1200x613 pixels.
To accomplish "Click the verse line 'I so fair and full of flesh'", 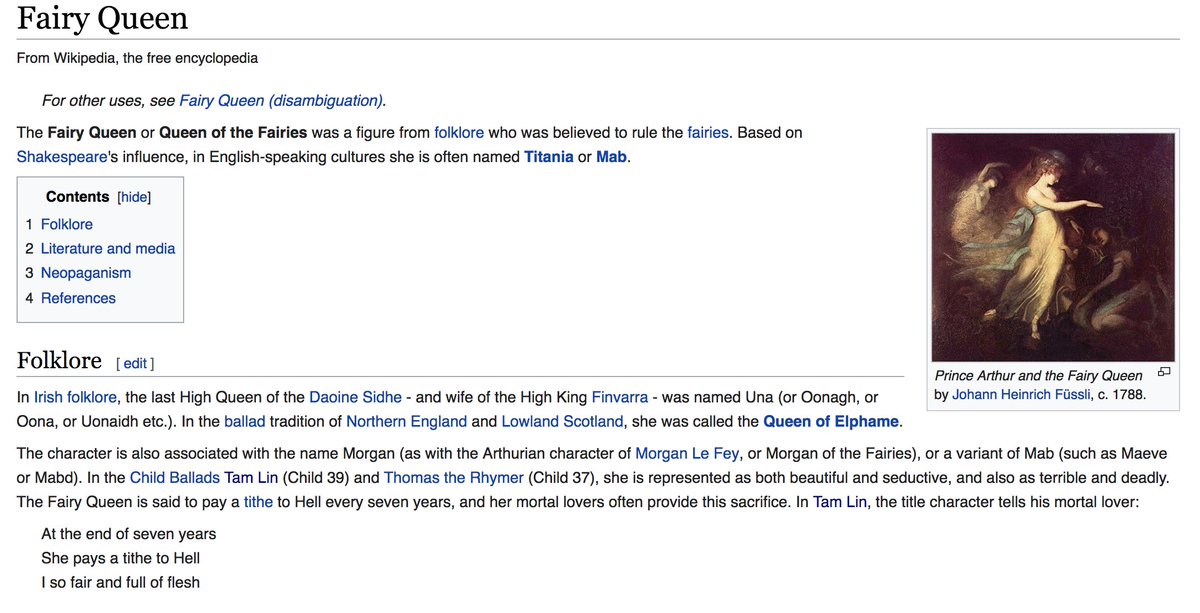I will pyautogui.click(x=120, y=582).
